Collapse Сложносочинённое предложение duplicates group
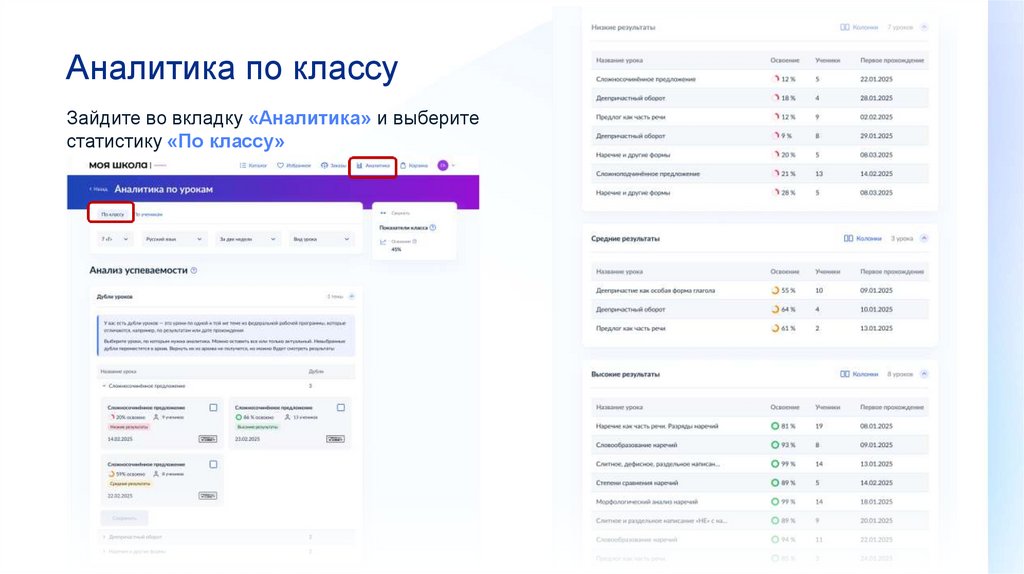This screenshot has height=574, width=1024. click(x=104, y=386)
